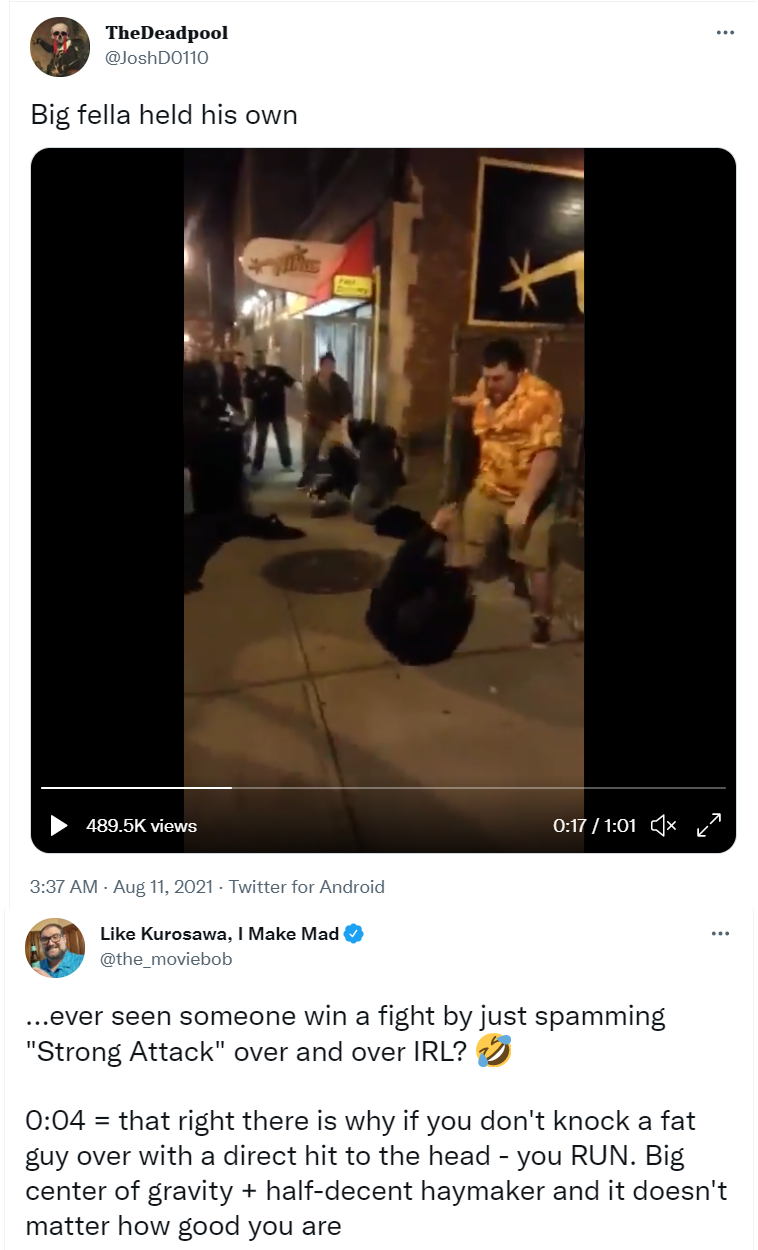The image size is (758, 1250).
Task: Open Like Kurosawa profile avatar
Action: click(x=55, y=947)
